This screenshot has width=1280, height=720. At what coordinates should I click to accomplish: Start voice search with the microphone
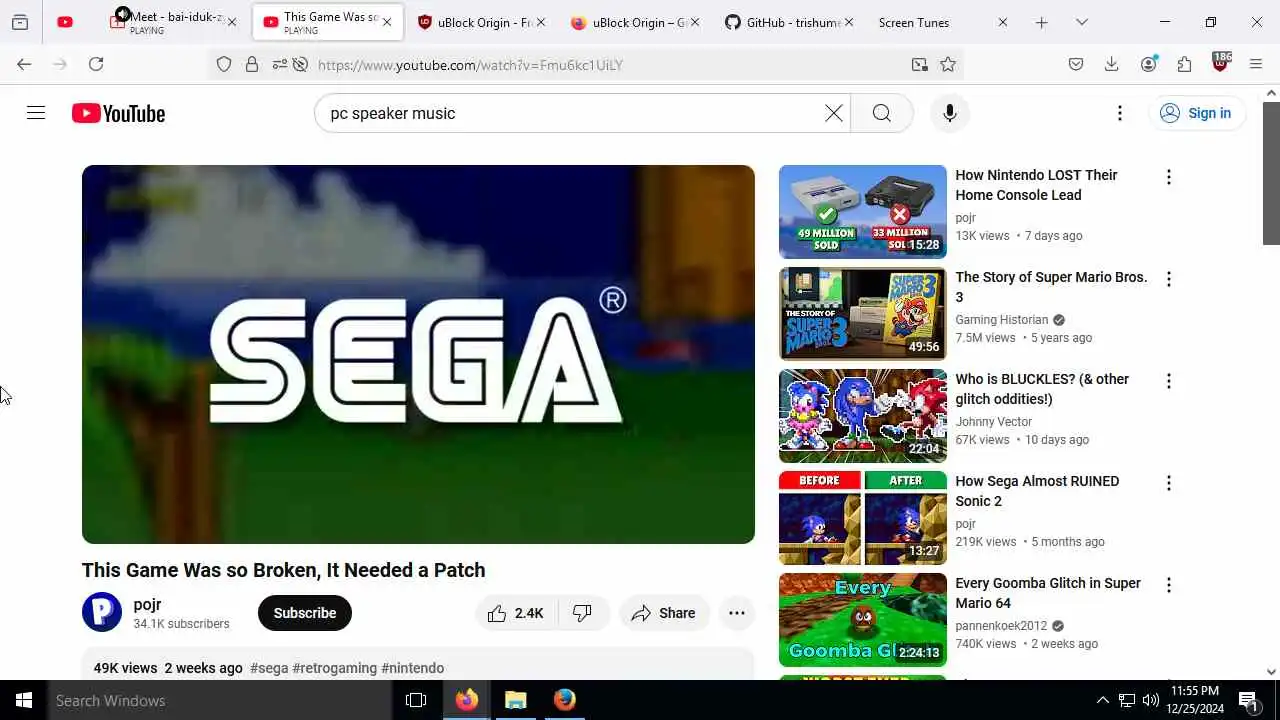click(x=949, y=113)
